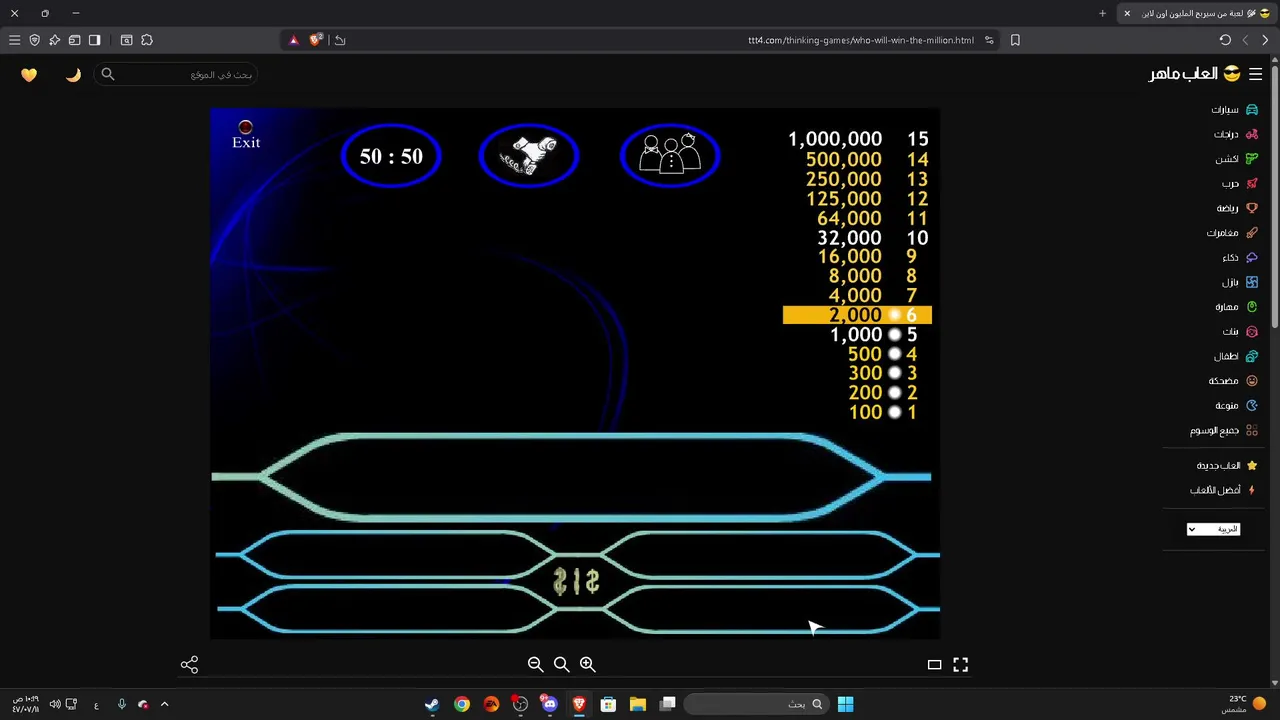The image size is (1280, 720).
Task: Switch game to theater mode
Action: coord(934,664)
